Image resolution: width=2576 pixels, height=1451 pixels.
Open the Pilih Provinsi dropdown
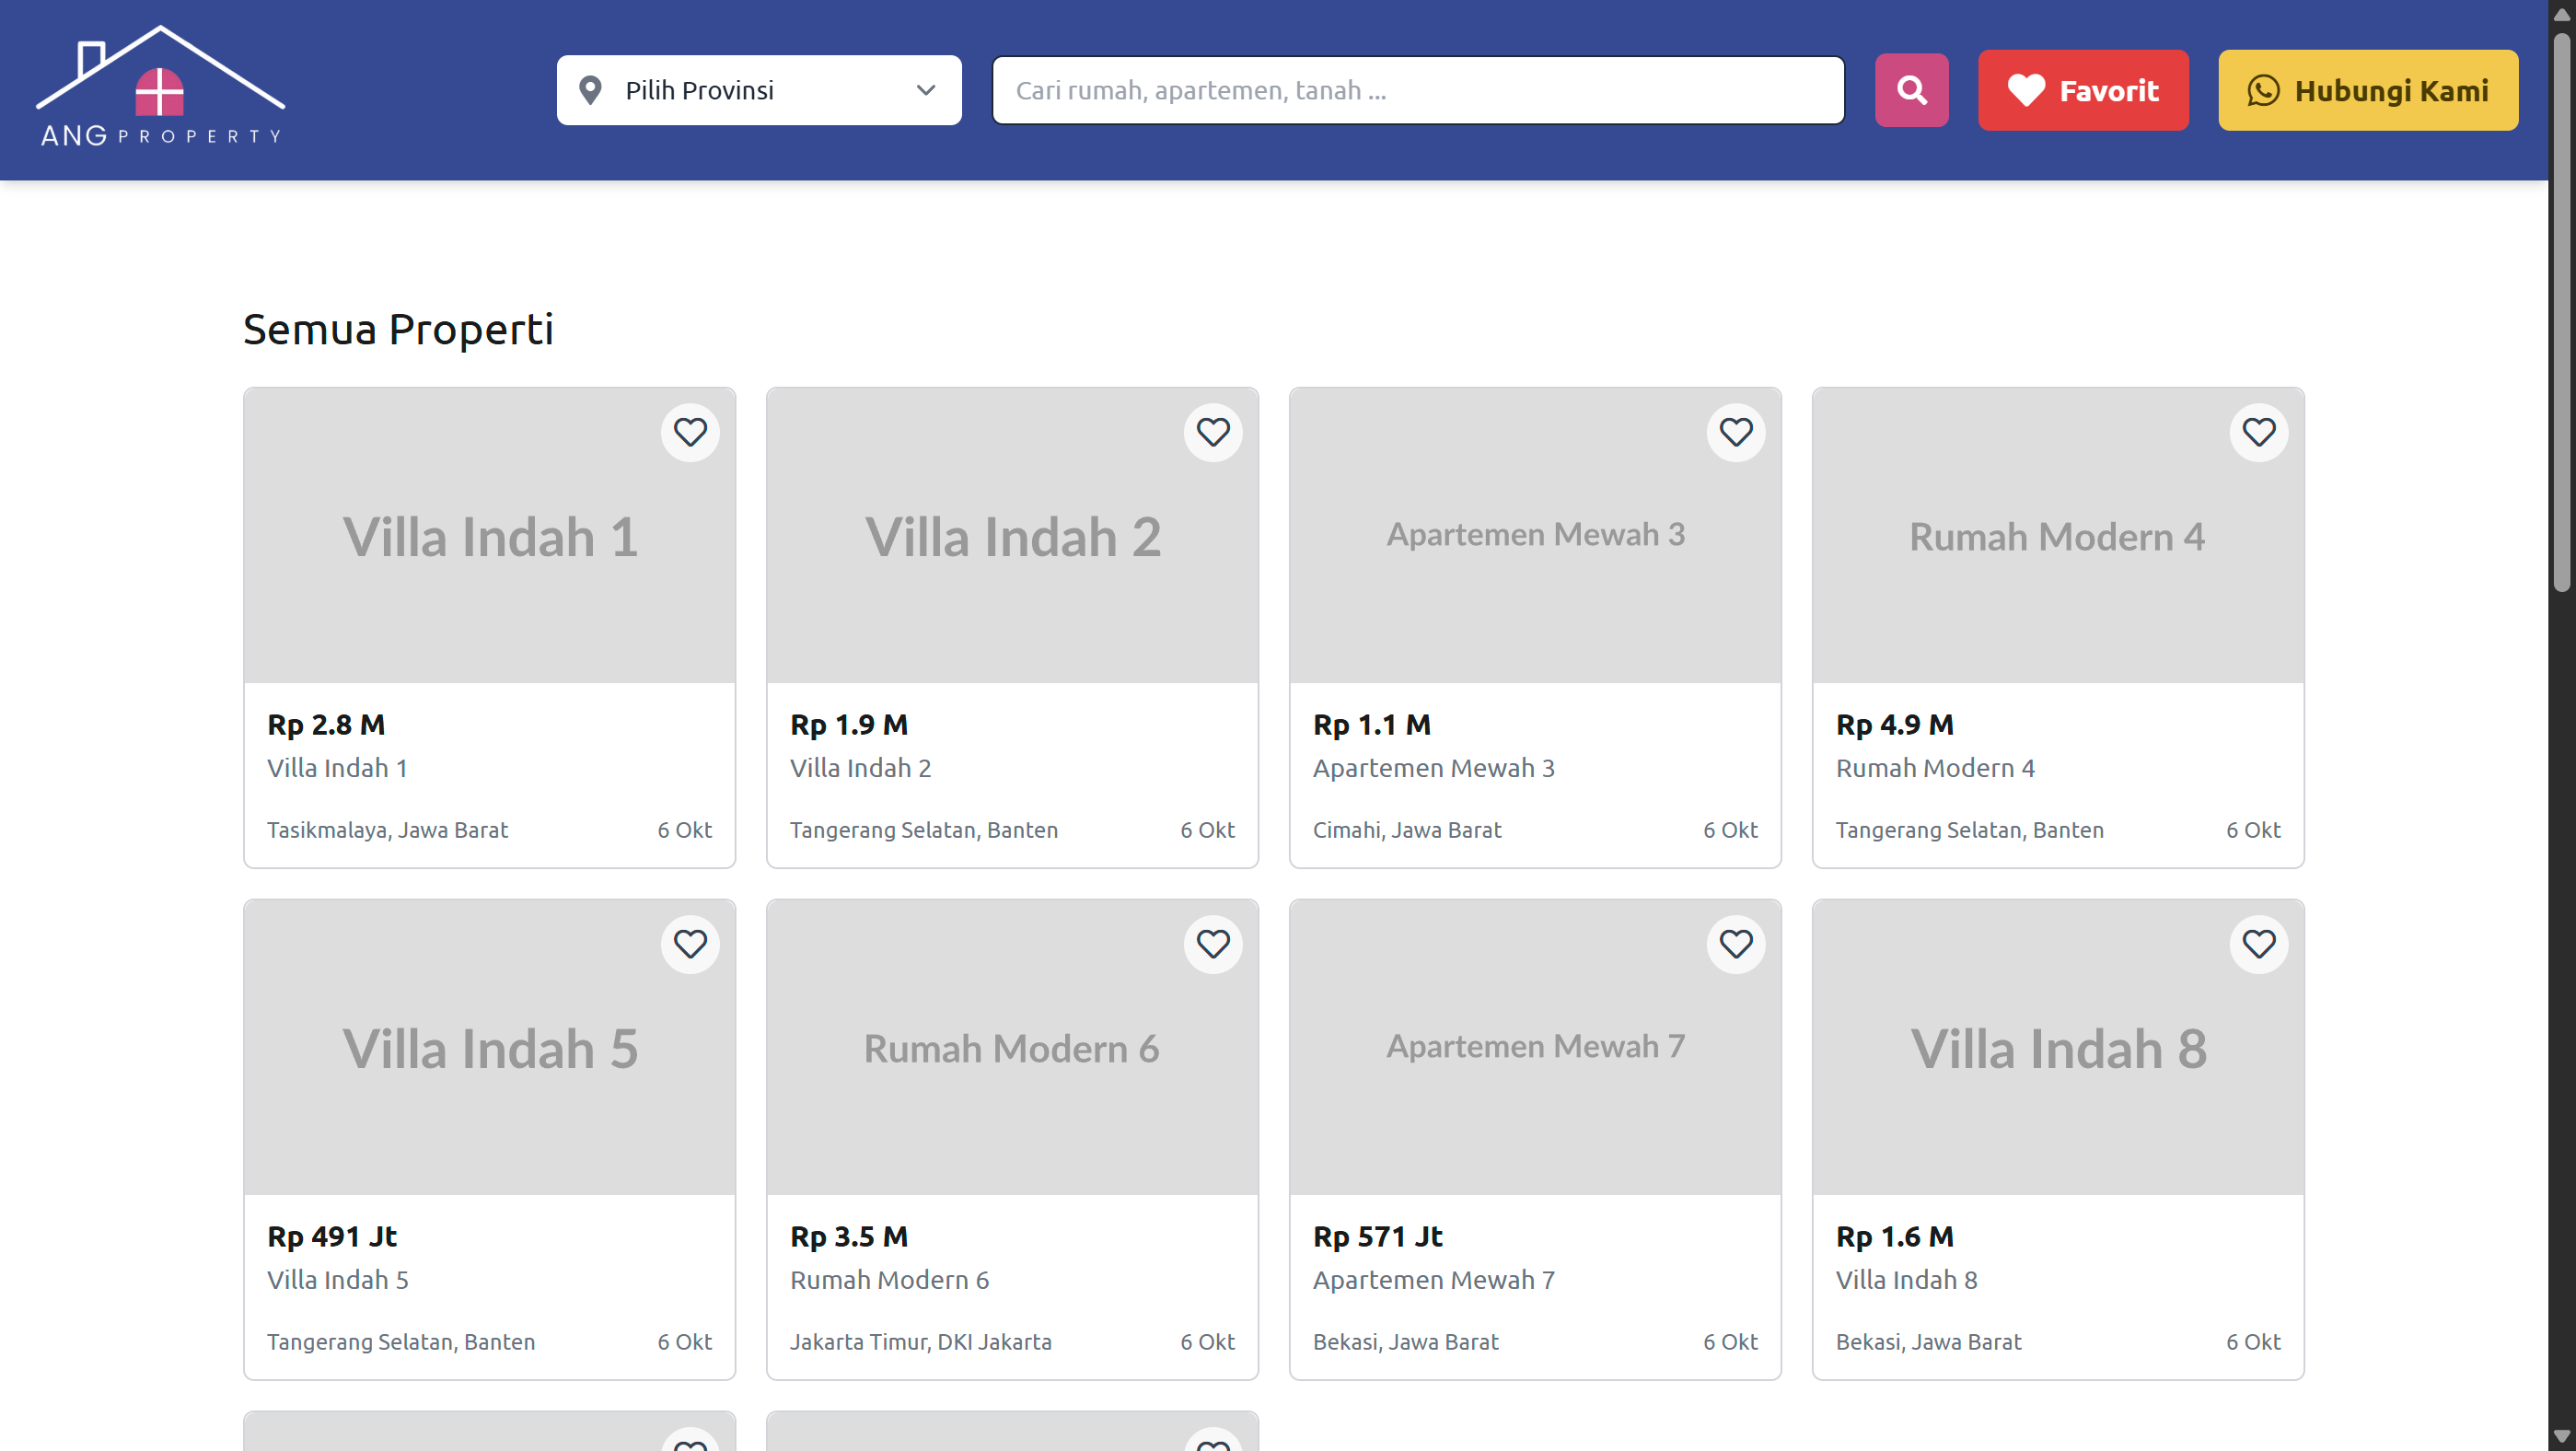click(x=758, y=90)
